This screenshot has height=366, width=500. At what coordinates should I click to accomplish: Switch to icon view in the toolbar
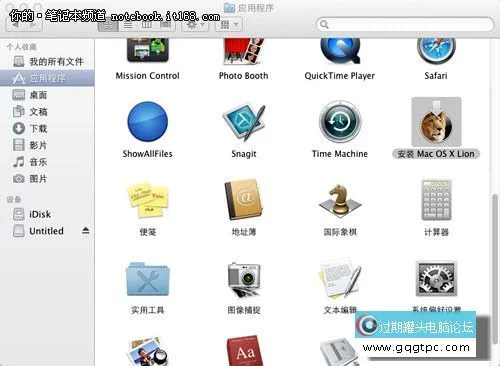click(x=108, y=25)
